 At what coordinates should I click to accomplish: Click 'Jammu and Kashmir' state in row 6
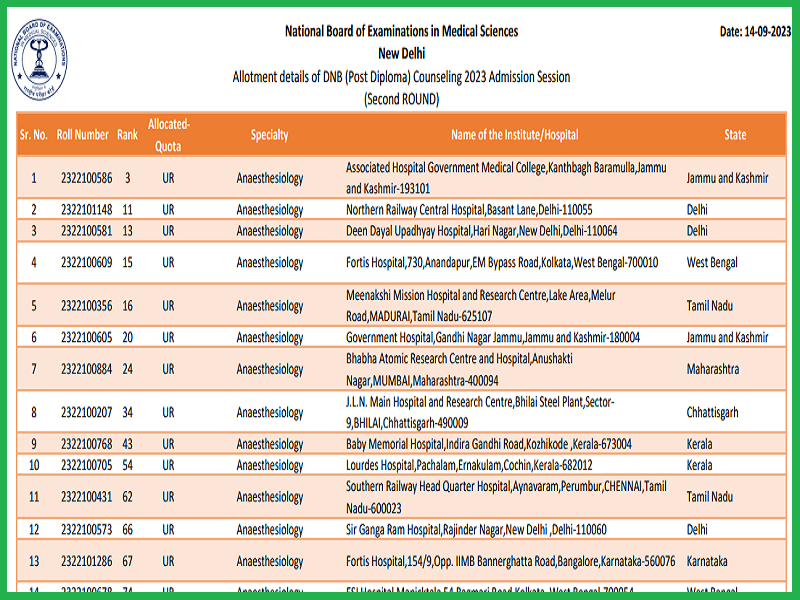tap(728, 337)
